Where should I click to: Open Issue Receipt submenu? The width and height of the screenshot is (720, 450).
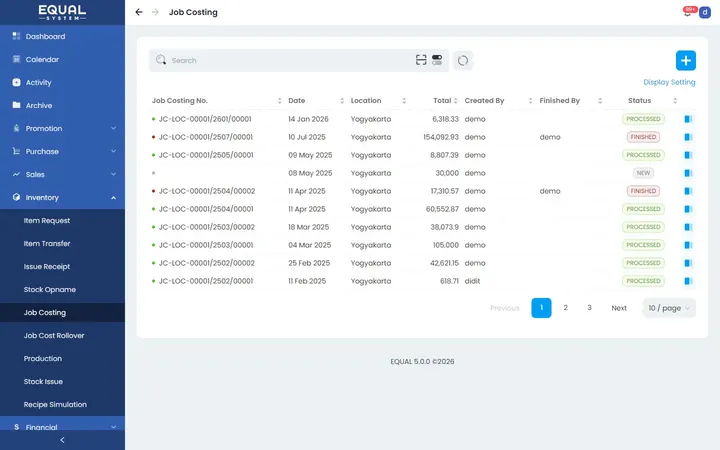tap(47, 266)
